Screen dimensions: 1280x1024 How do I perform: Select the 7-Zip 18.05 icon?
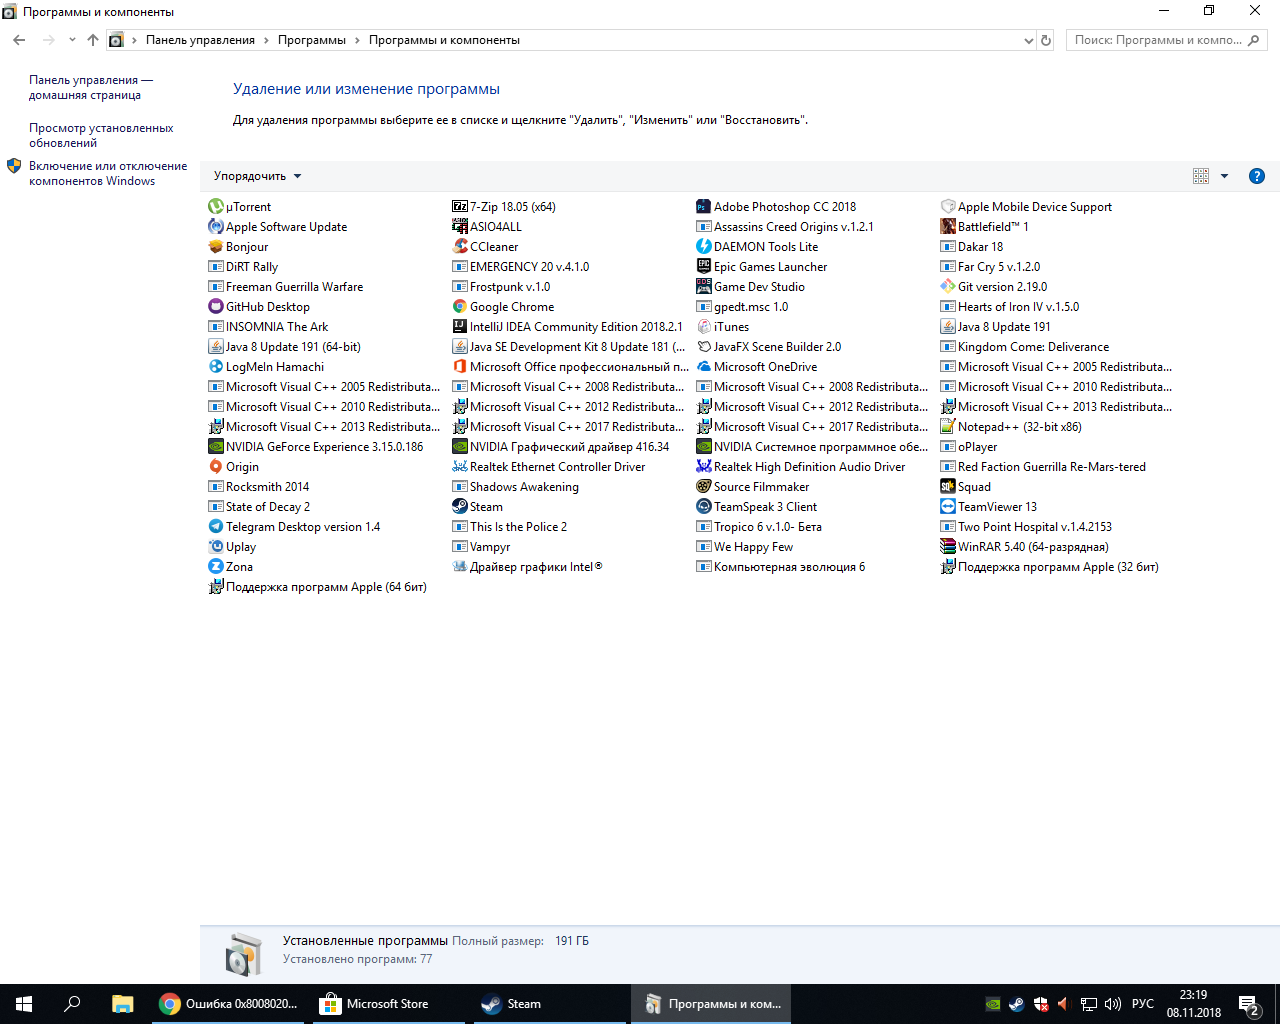click(460, 207)
